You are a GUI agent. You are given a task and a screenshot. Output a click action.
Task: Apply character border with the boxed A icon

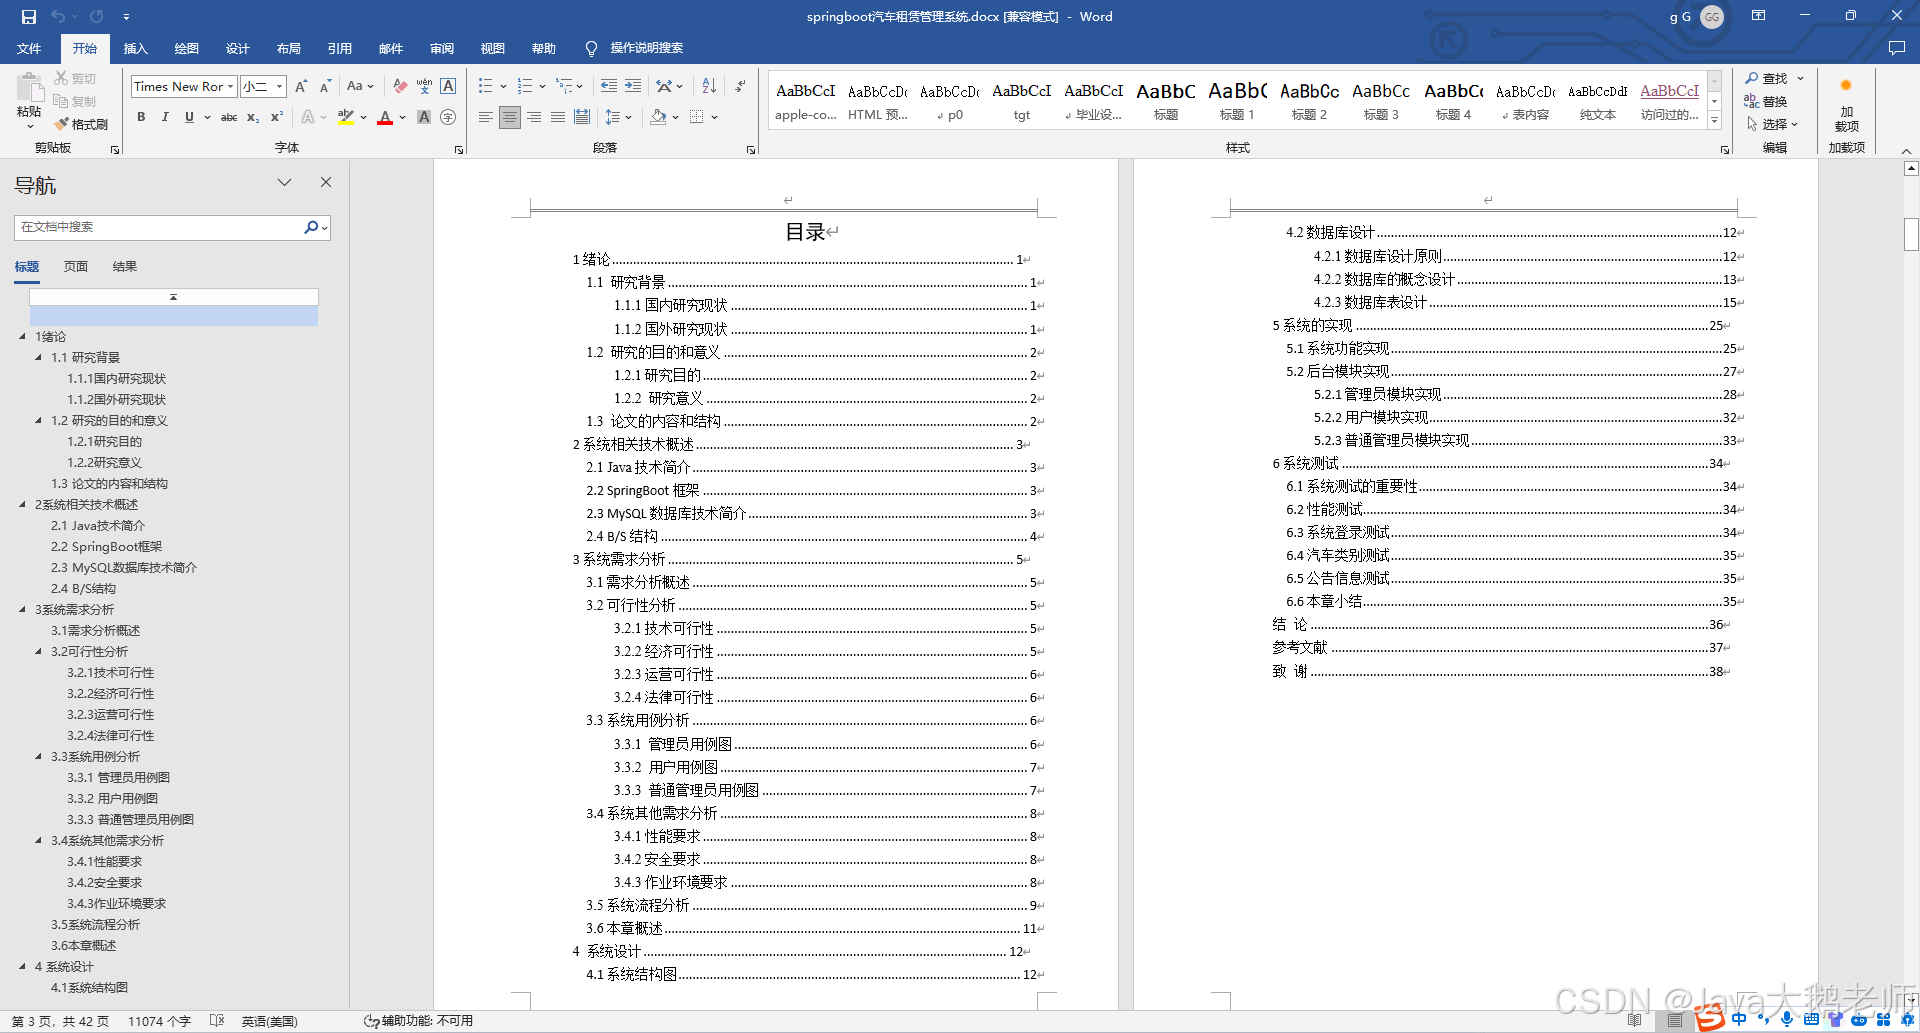click(448, 87)
